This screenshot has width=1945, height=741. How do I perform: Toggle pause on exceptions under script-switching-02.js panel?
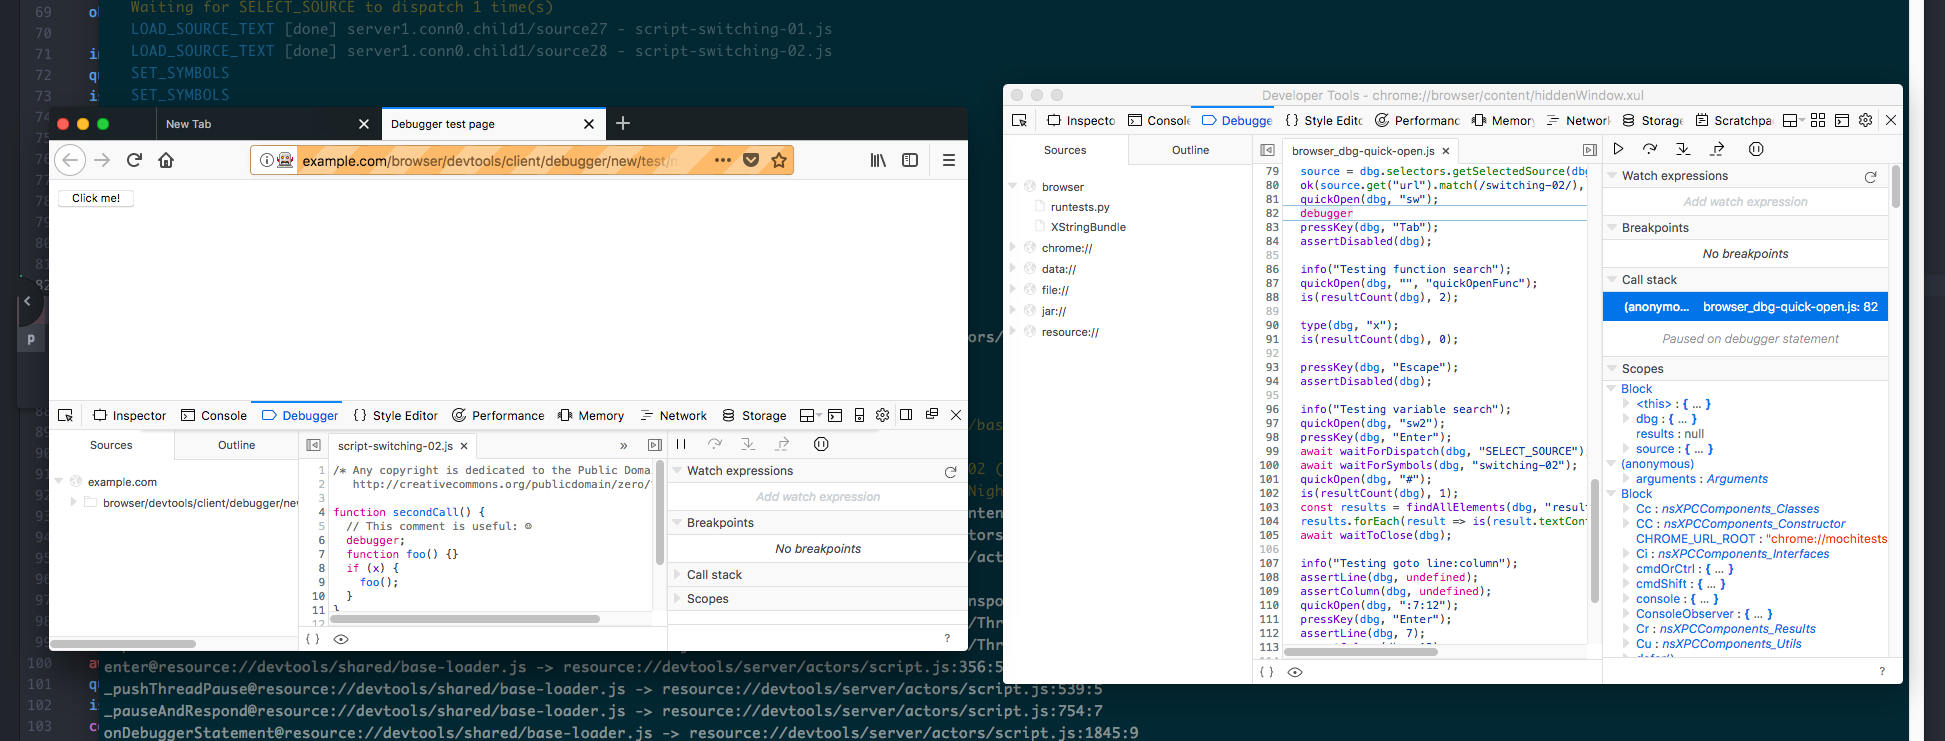[821, 444]
